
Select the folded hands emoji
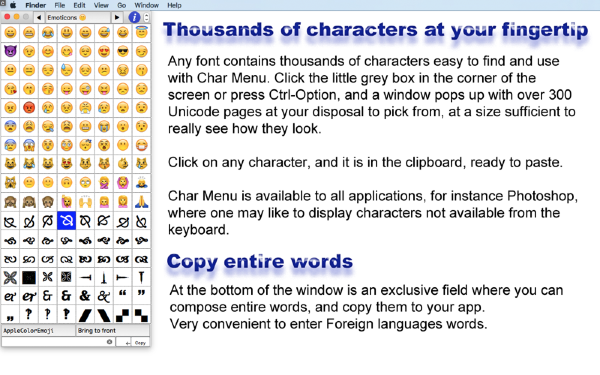click(x=142, y=201)
